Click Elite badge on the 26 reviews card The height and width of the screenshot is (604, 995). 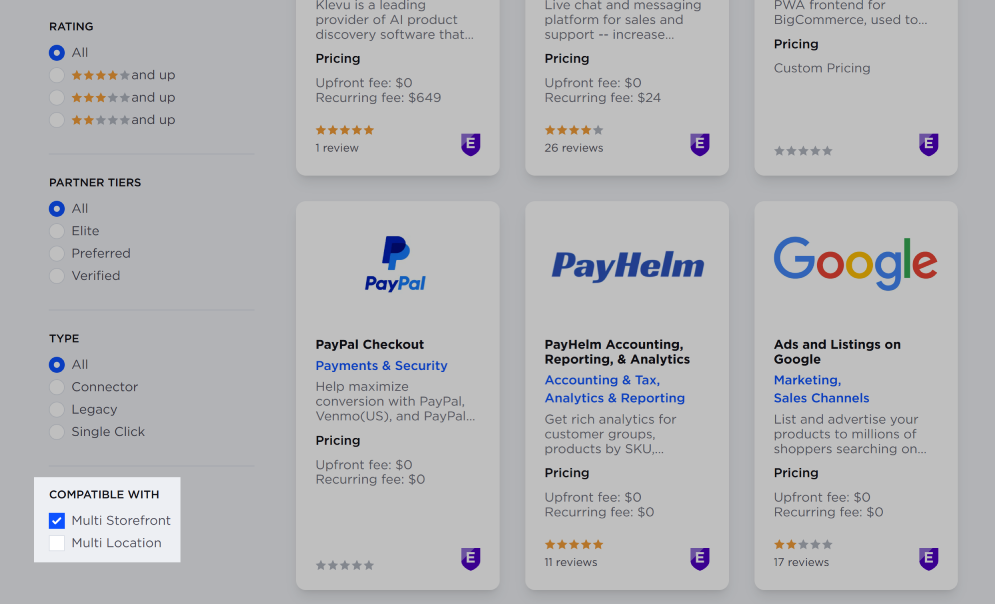pos(700,145)
